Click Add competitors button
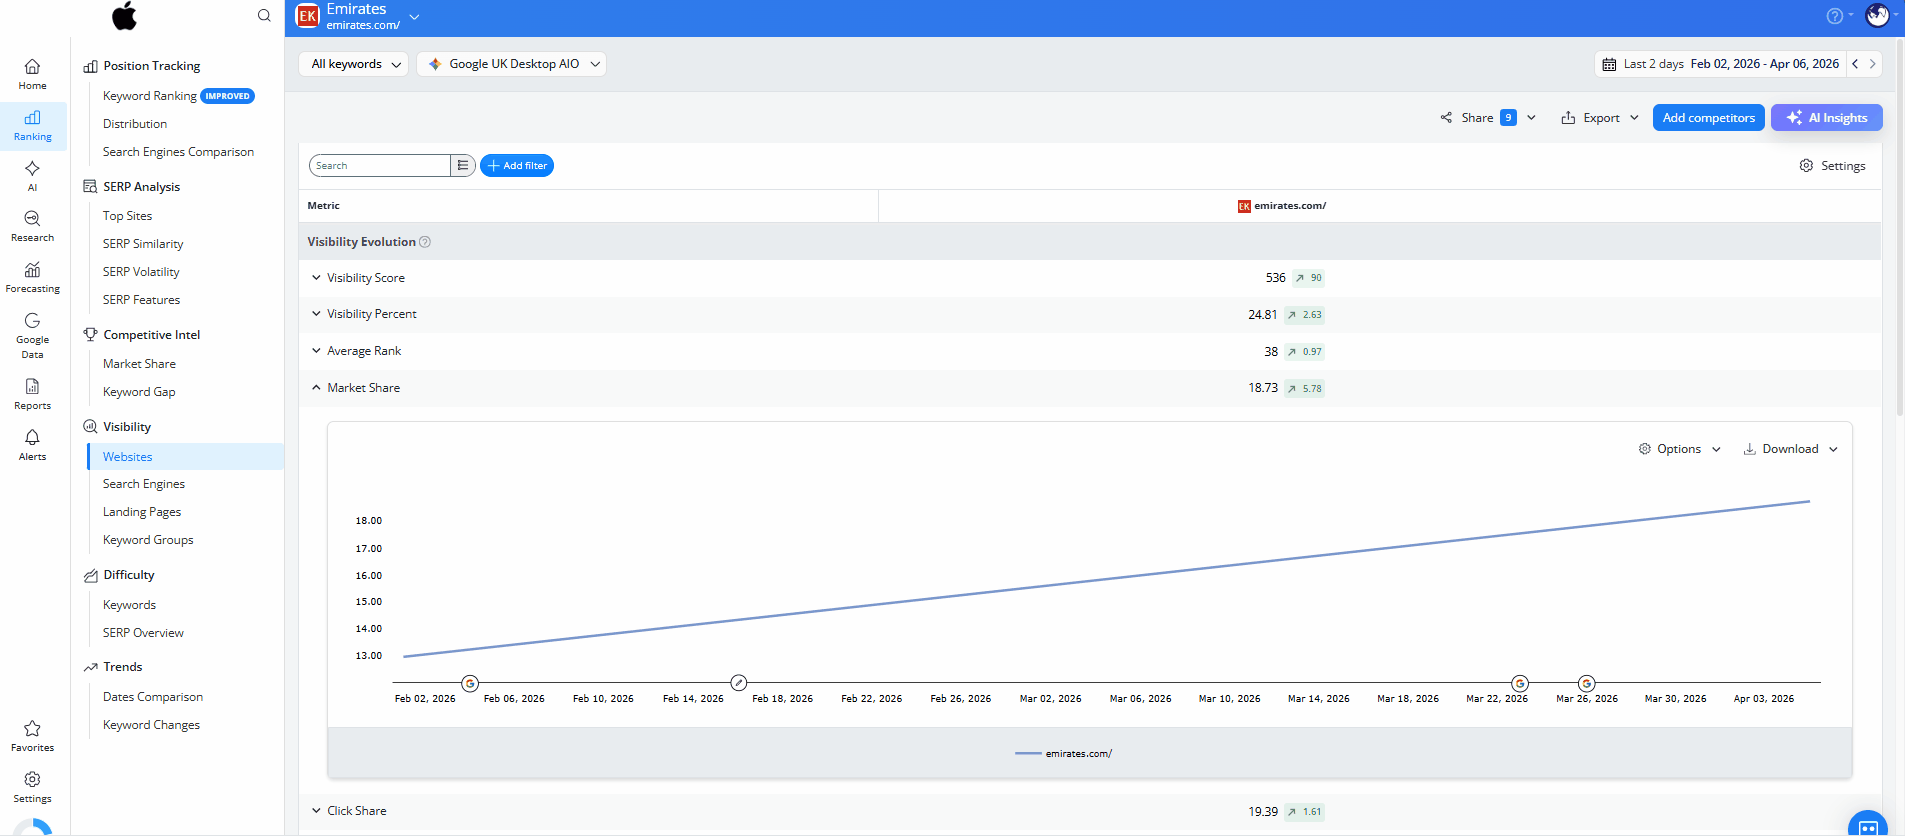This screenshot has width=1905, height=836. coord(1708,118)
